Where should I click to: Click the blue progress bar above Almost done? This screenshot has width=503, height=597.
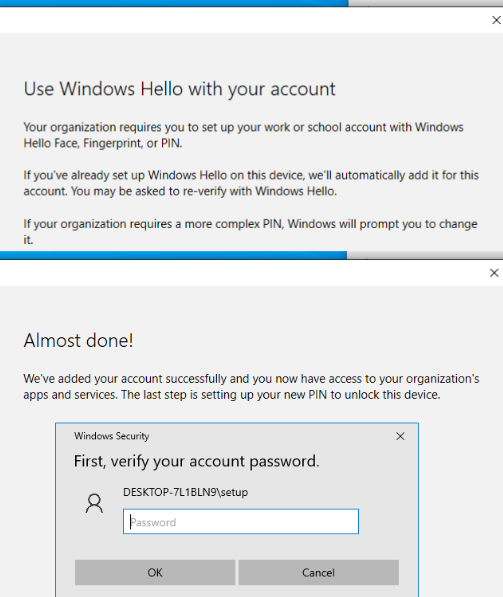click(173, 255)
